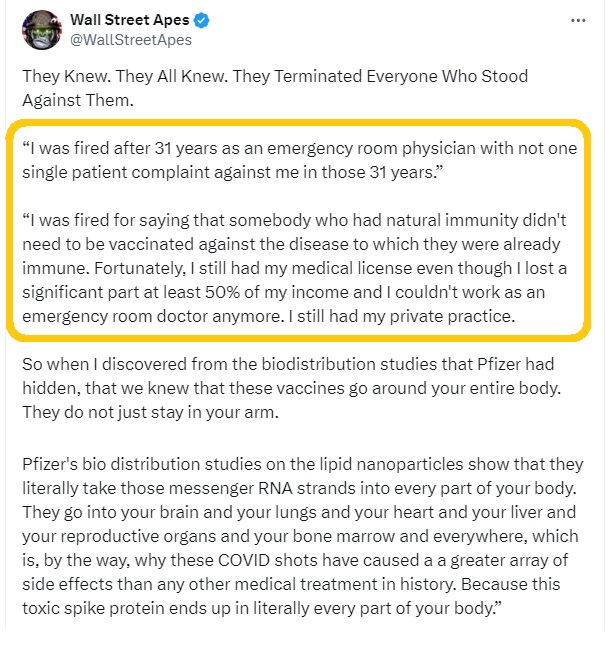613x656 pixels.
Task: Click the "They Knew. They All Knew" line
Action: point(275,77)
